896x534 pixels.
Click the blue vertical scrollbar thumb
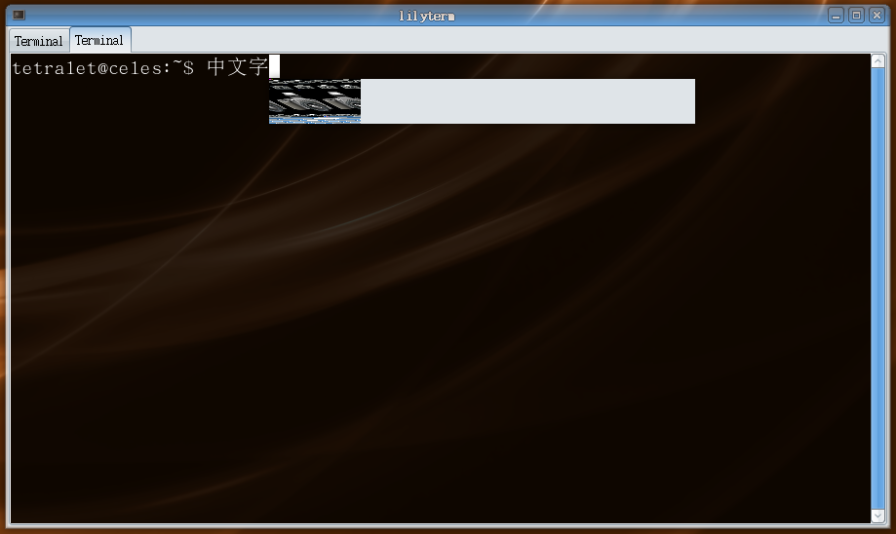[x=878, y=288]
